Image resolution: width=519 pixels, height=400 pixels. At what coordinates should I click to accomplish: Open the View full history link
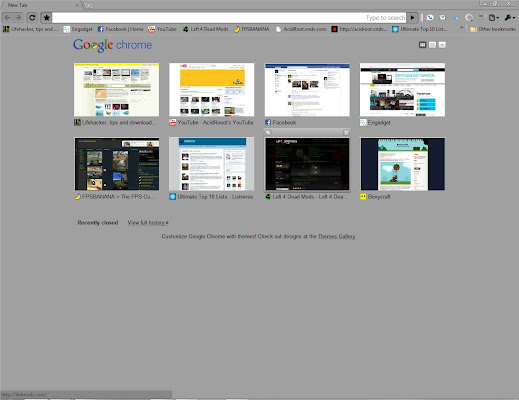(148, 223)
